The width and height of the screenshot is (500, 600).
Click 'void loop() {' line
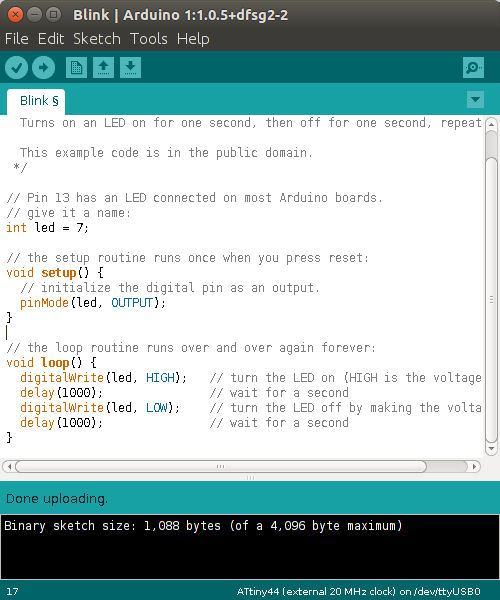(x=52, y=362)
